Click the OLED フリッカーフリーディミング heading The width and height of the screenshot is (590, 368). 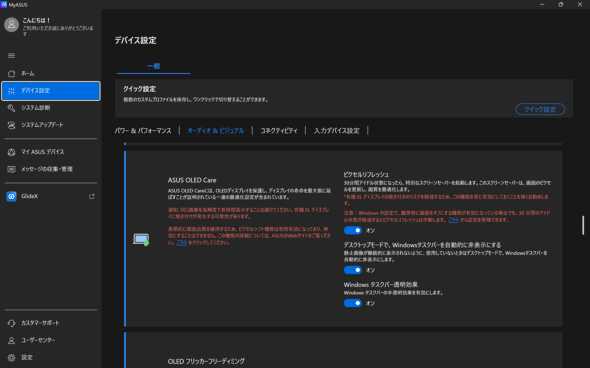pyautogui.click(x=206, y=361)
